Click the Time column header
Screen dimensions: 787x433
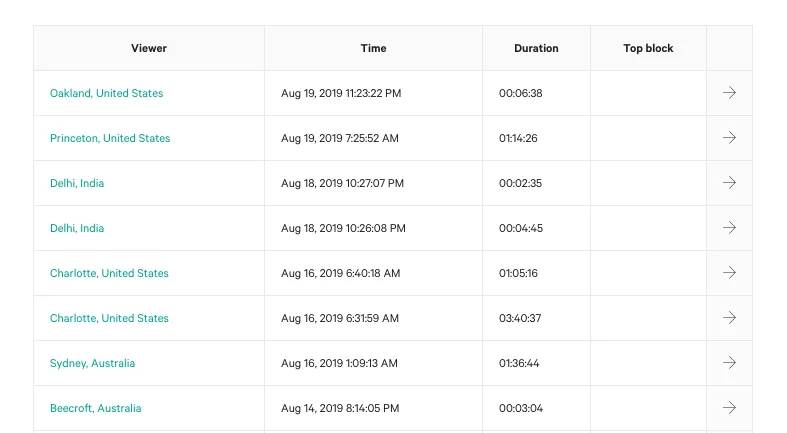click(x=373, y=48)
